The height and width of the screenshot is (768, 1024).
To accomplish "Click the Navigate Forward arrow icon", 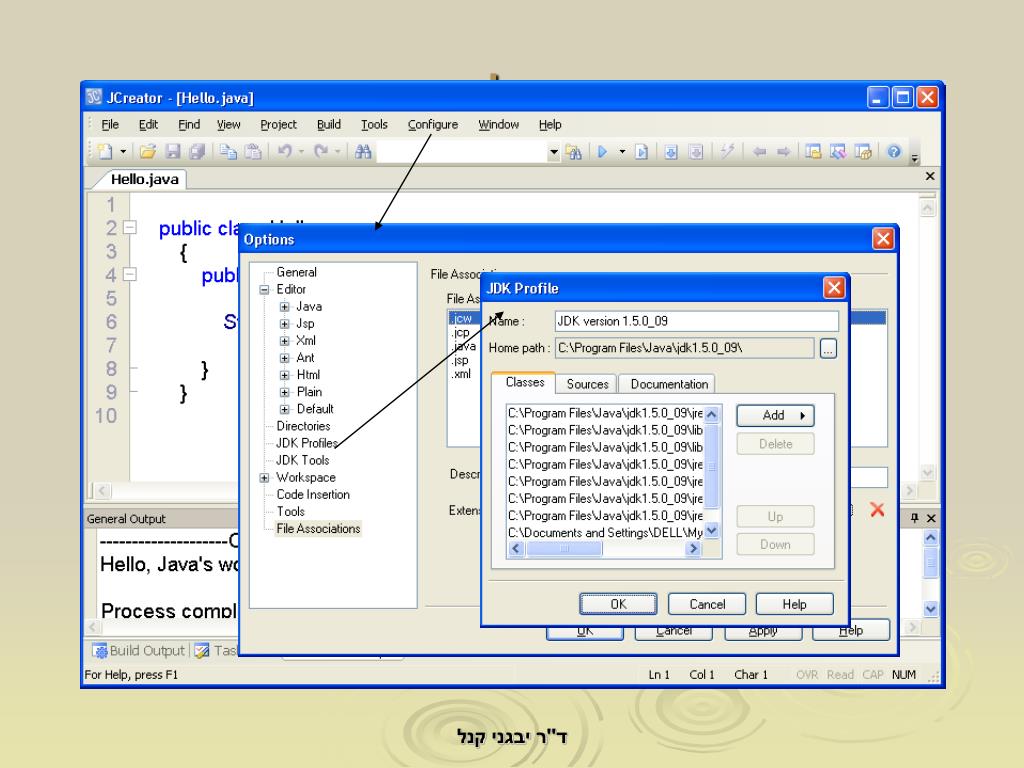I will (x=783, y=152).
